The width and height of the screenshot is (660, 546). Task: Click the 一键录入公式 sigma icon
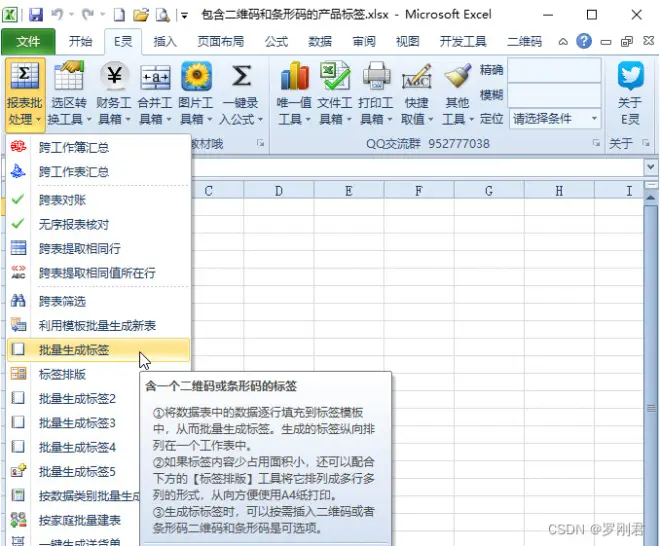pos(241,76)
